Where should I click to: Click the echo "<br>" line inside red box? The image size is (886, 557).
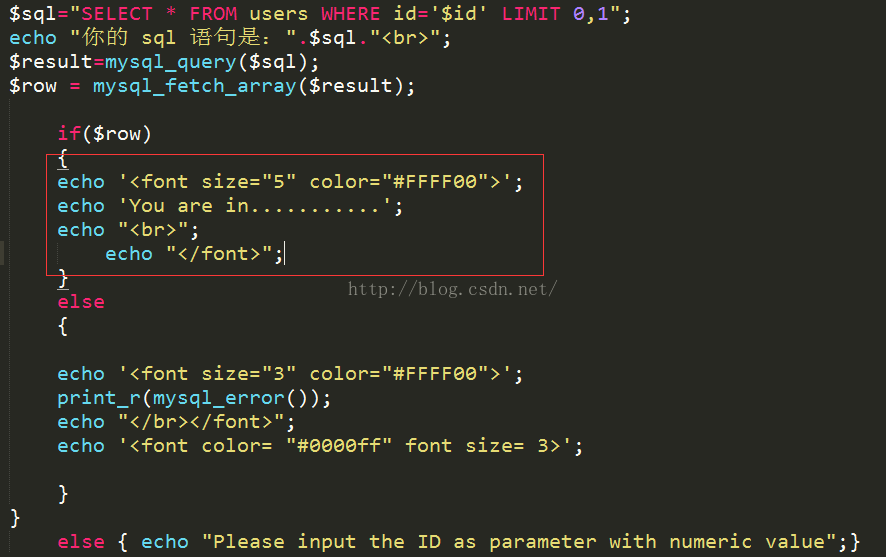pos(128,230)
